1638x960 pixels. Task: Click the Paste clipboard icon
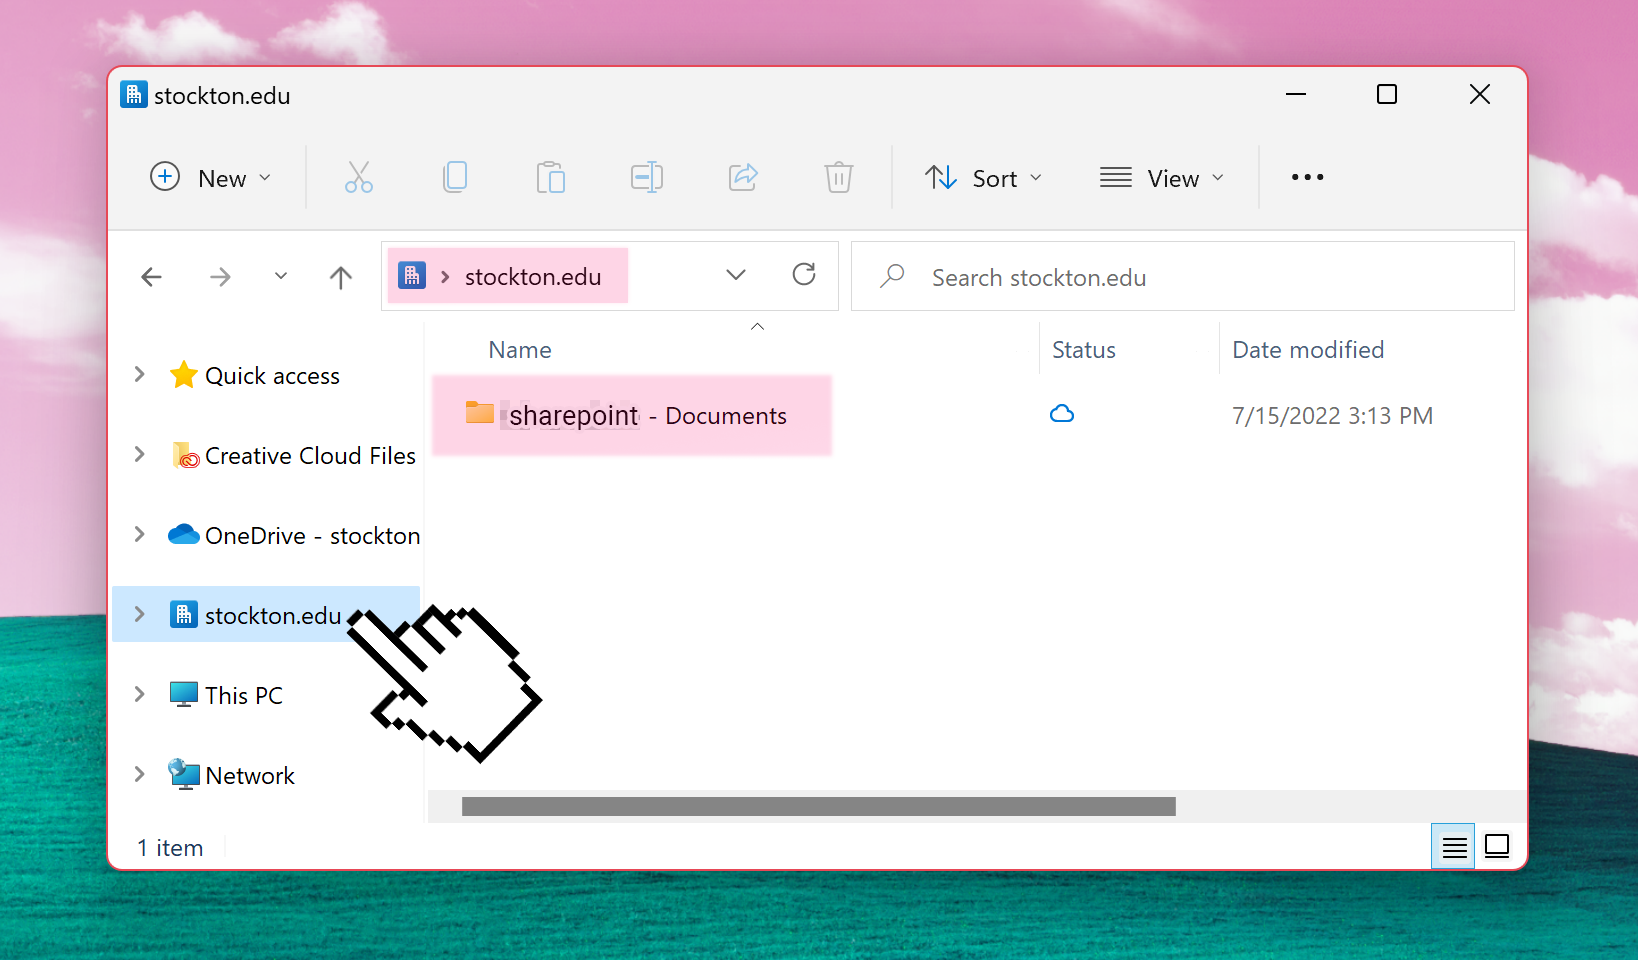pyautogui.click(x=550, y=177)
